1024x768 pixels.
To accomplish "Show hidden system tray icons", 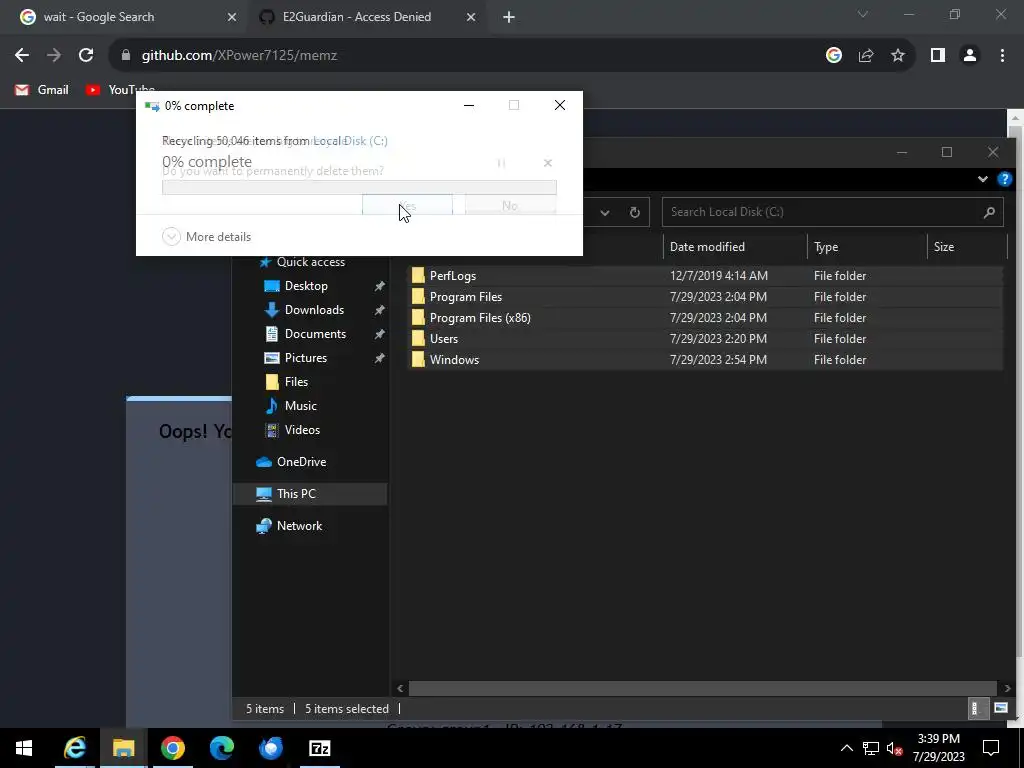I will pyautogui.click(x=846, y=748).
